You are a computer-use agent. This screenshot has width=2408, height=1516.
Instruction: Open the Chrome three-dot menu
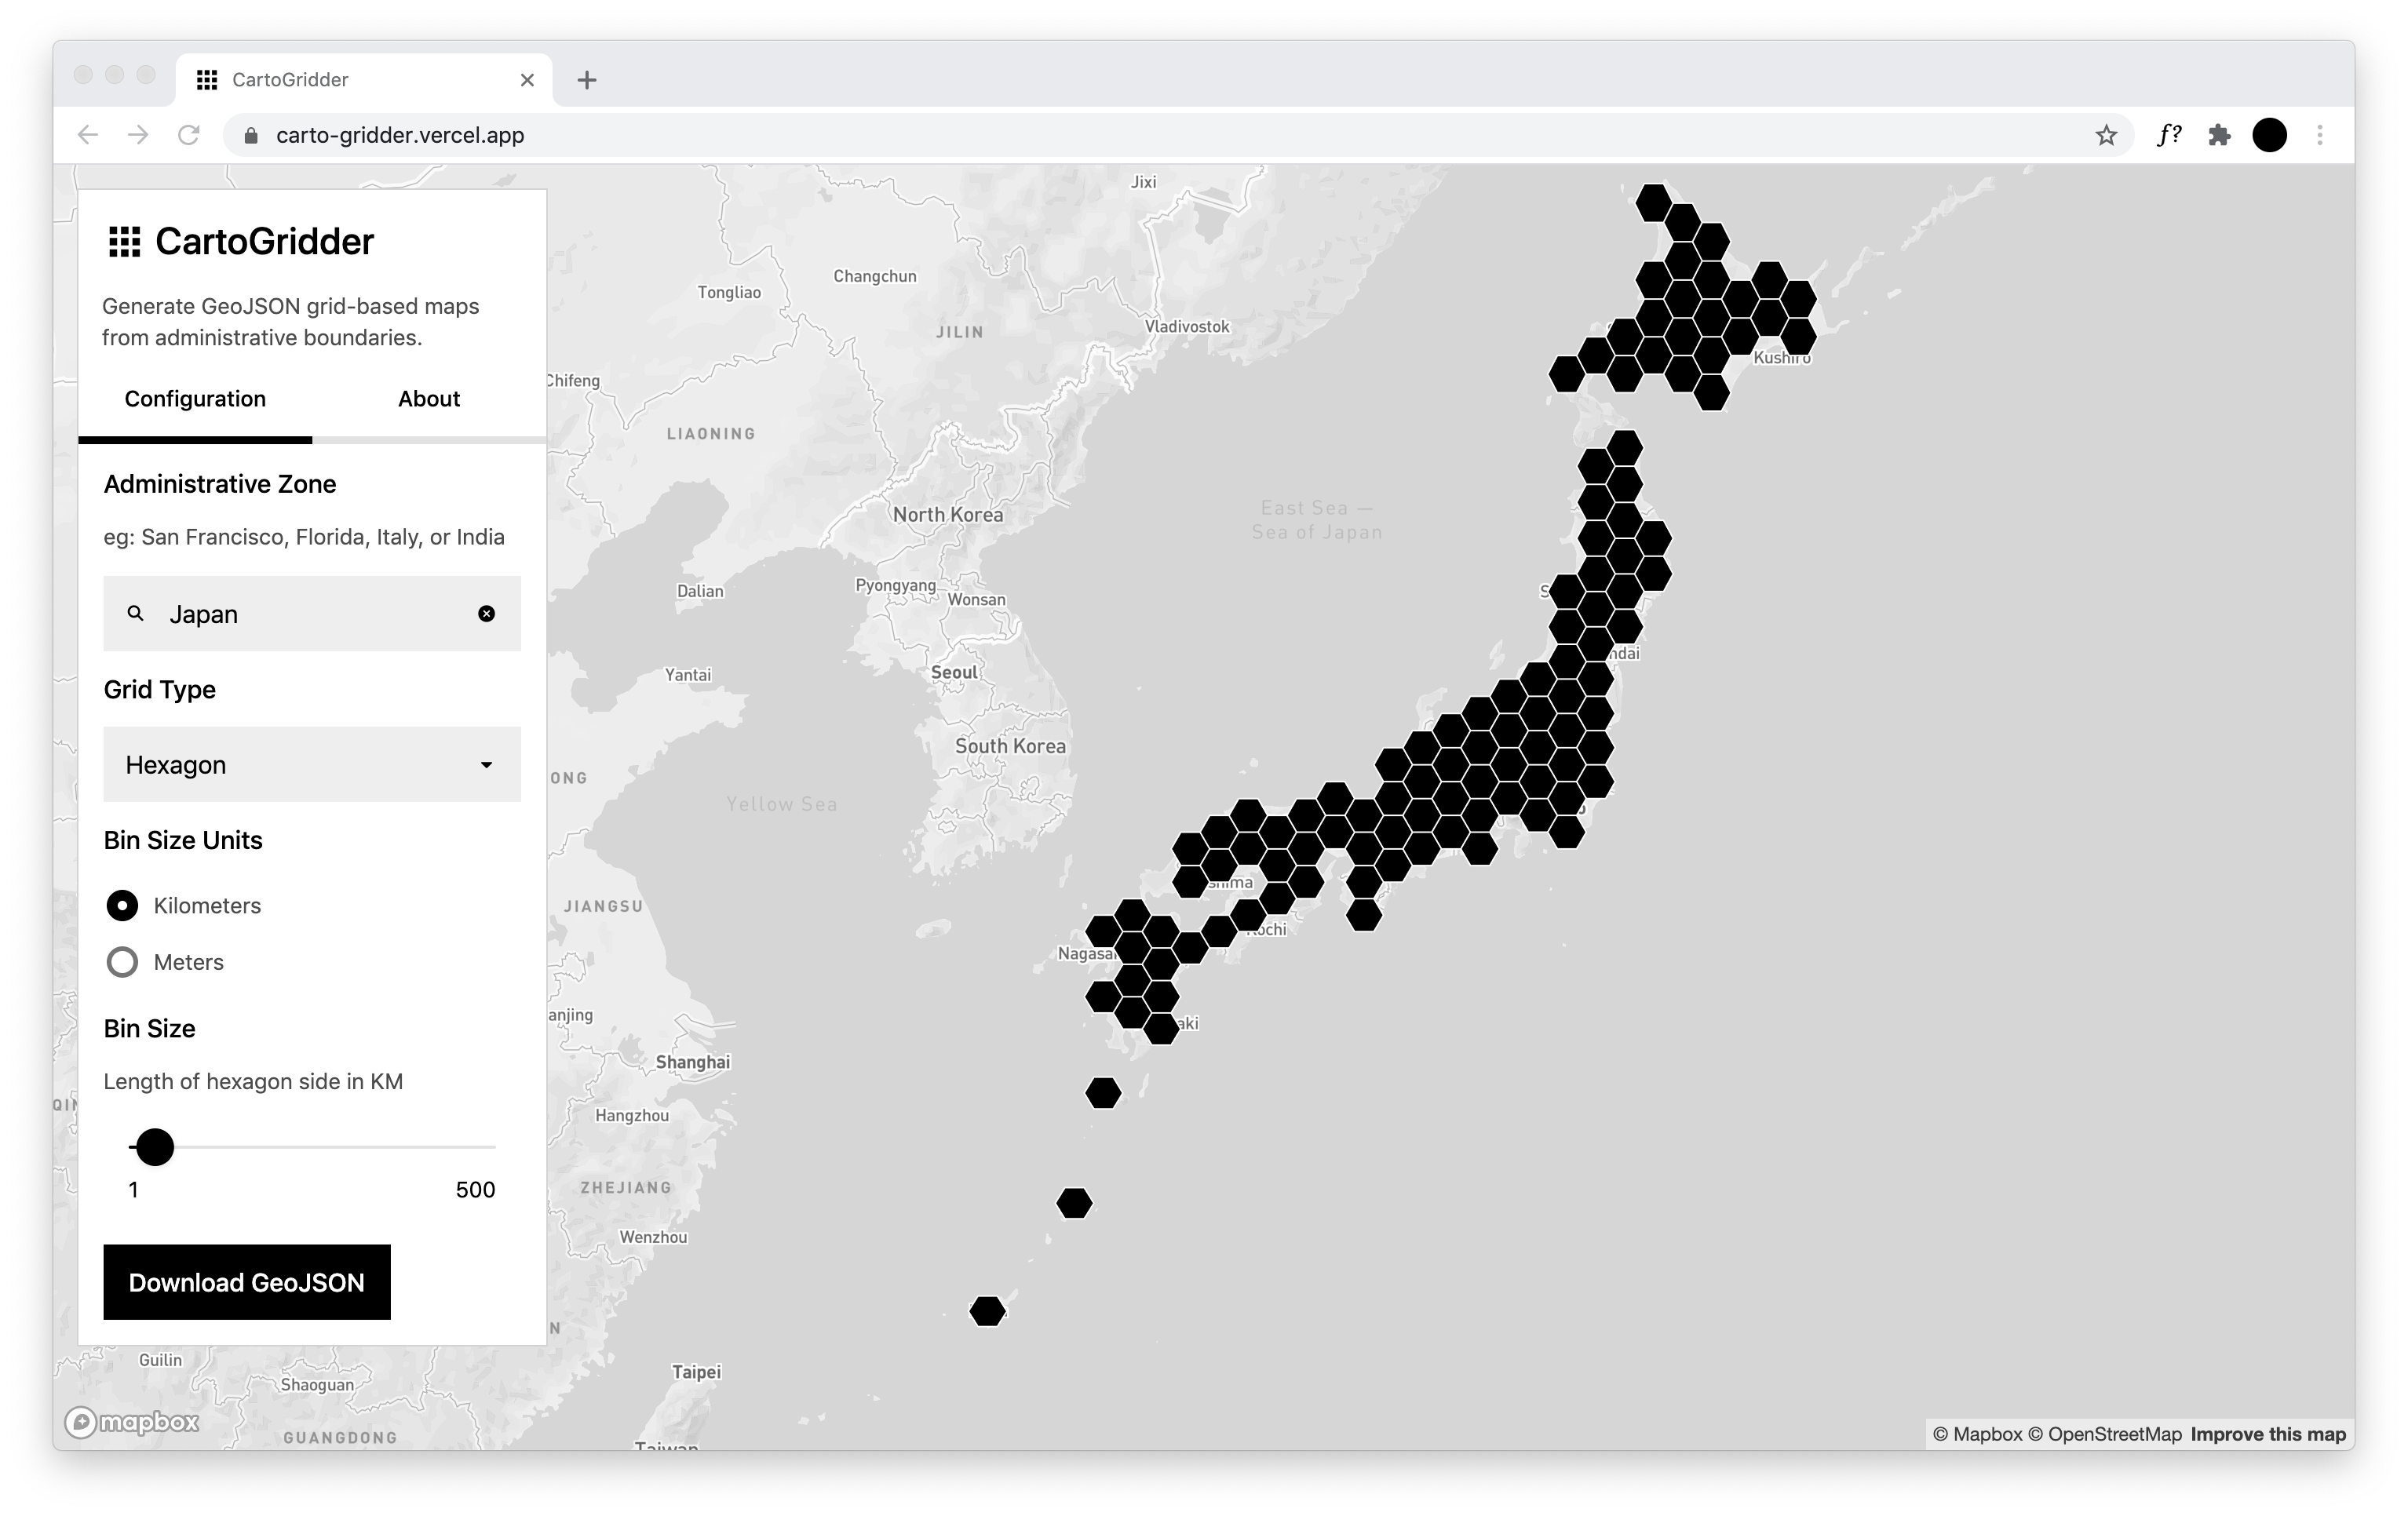pyautogui.click(x=2320, y=135)
